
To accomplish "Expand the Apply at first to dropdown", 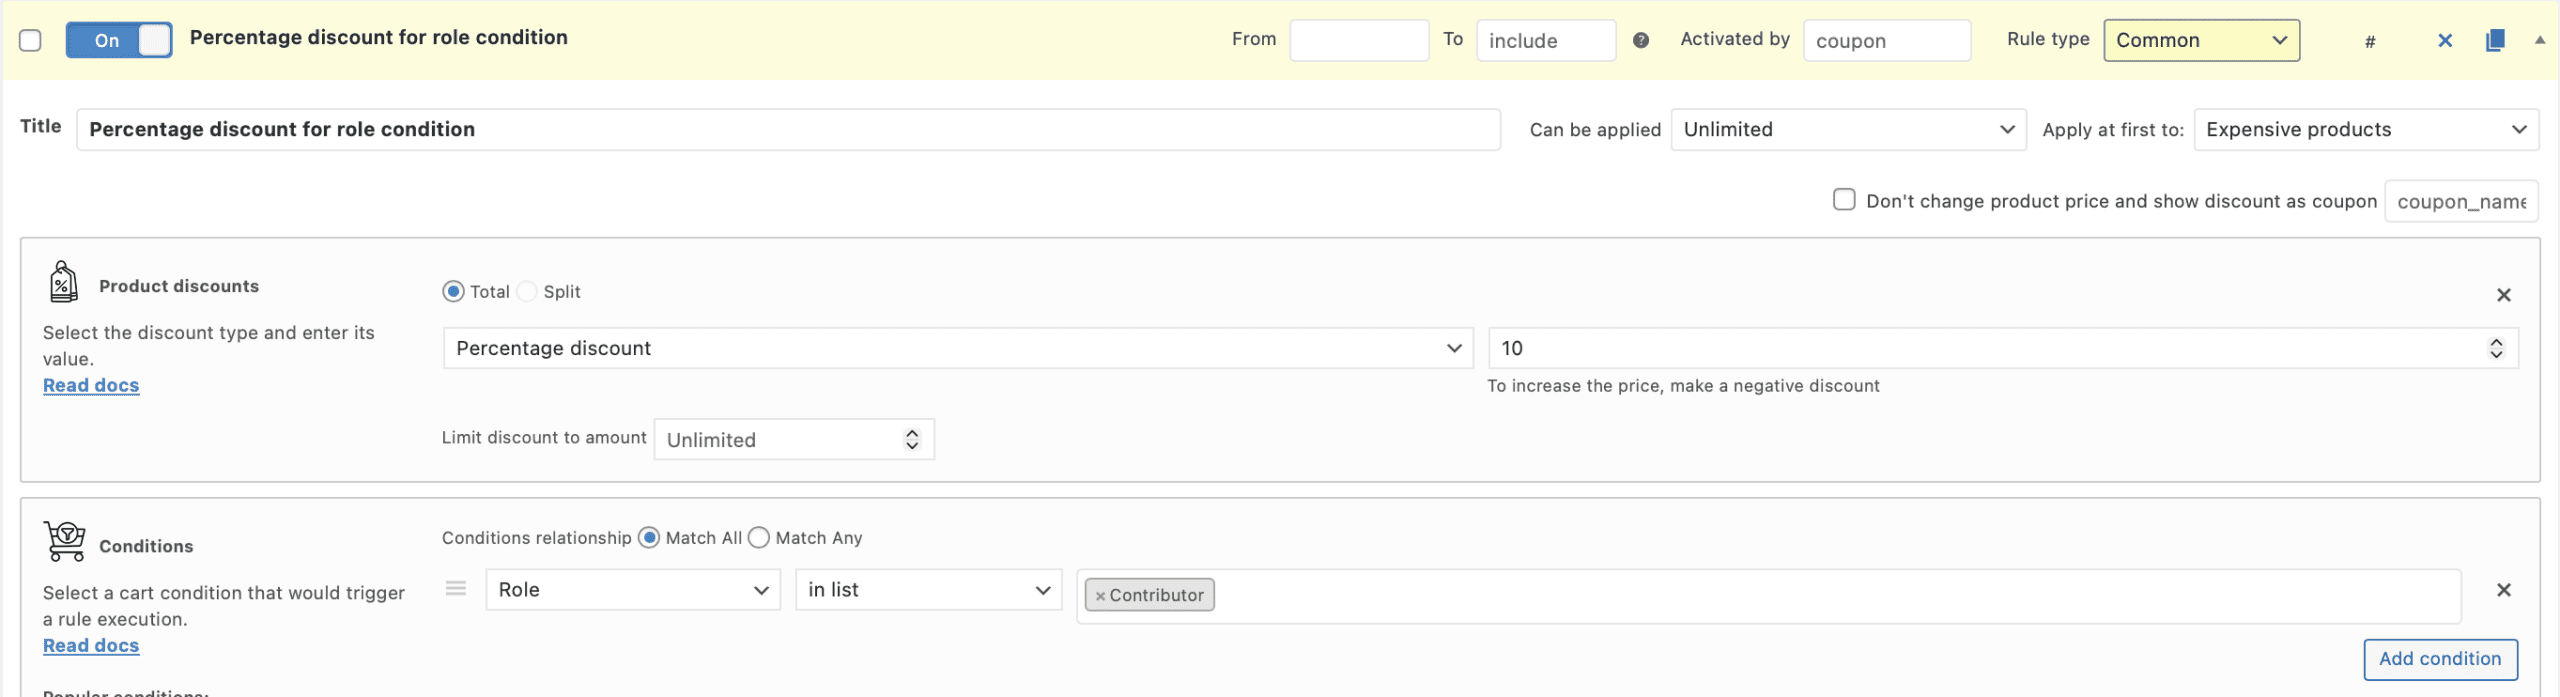I will [2365, 130].
